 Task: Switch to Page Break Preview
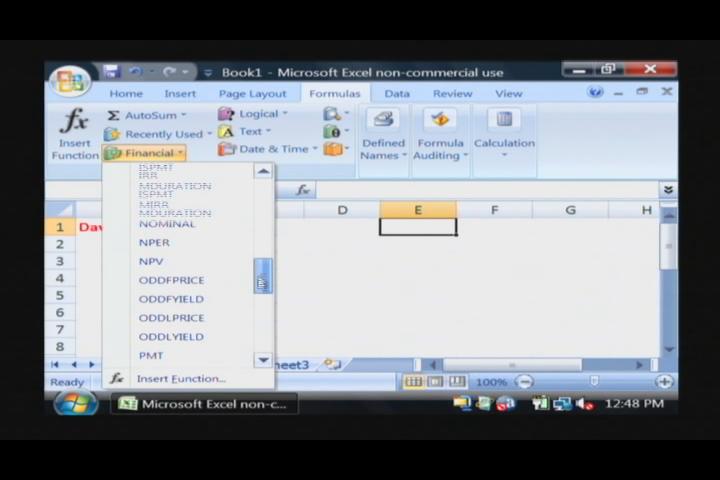point(457,382)
